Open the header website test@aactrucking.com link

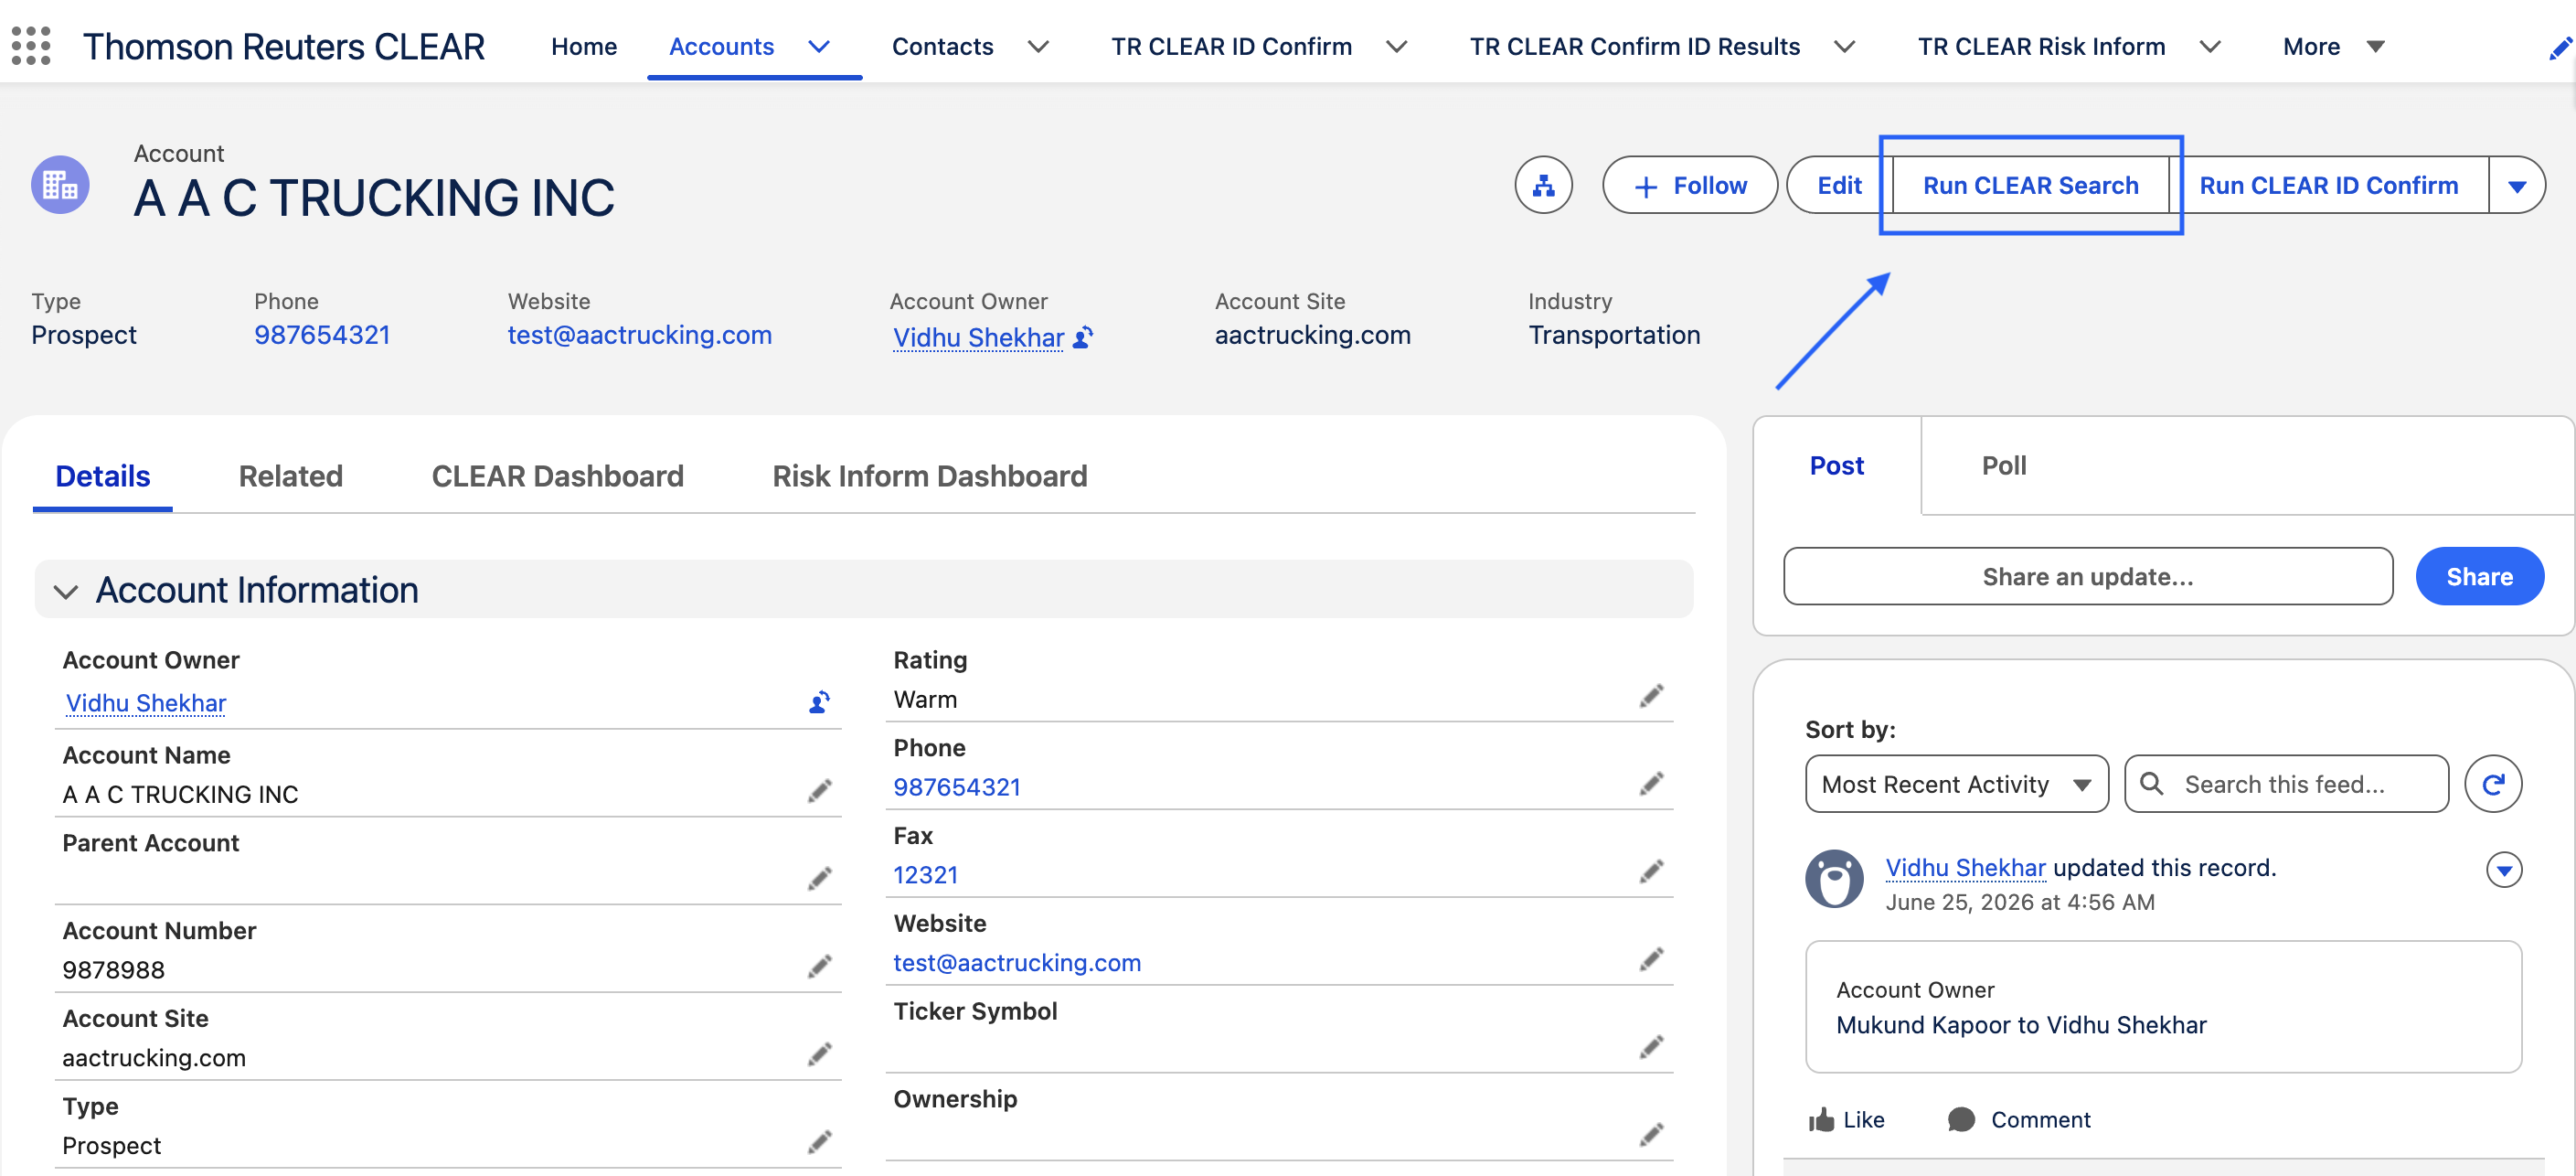(639, 335)
